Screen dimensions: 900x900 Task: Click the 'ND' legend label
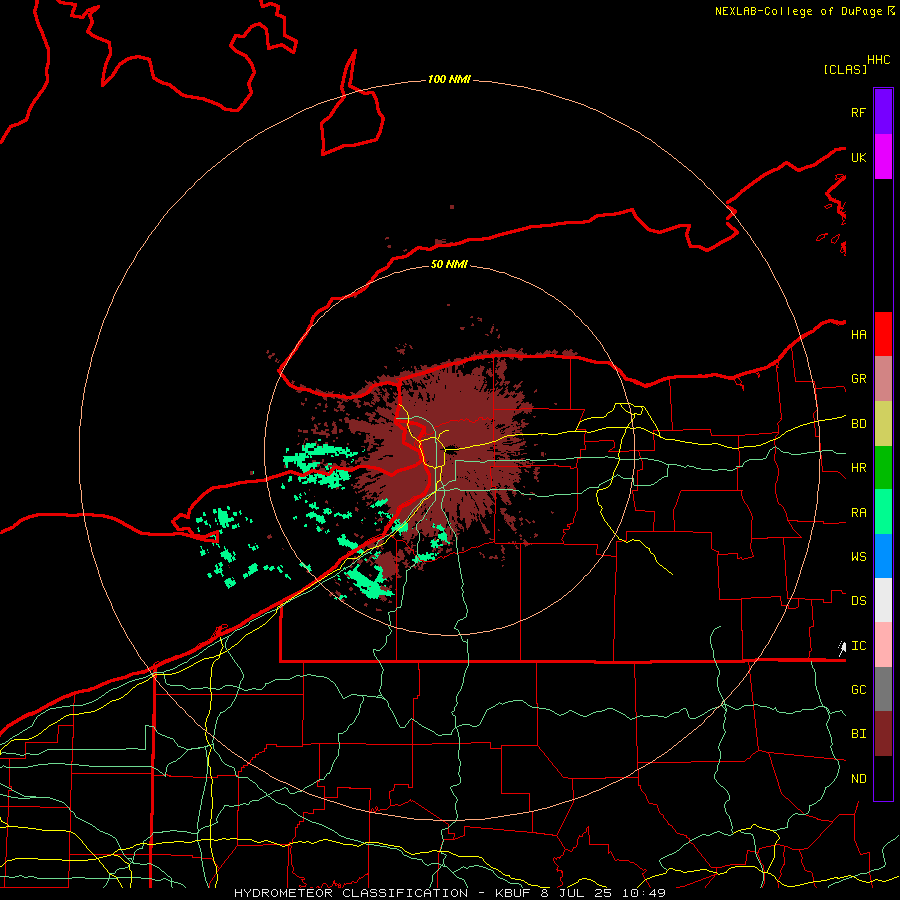point(858,779)
